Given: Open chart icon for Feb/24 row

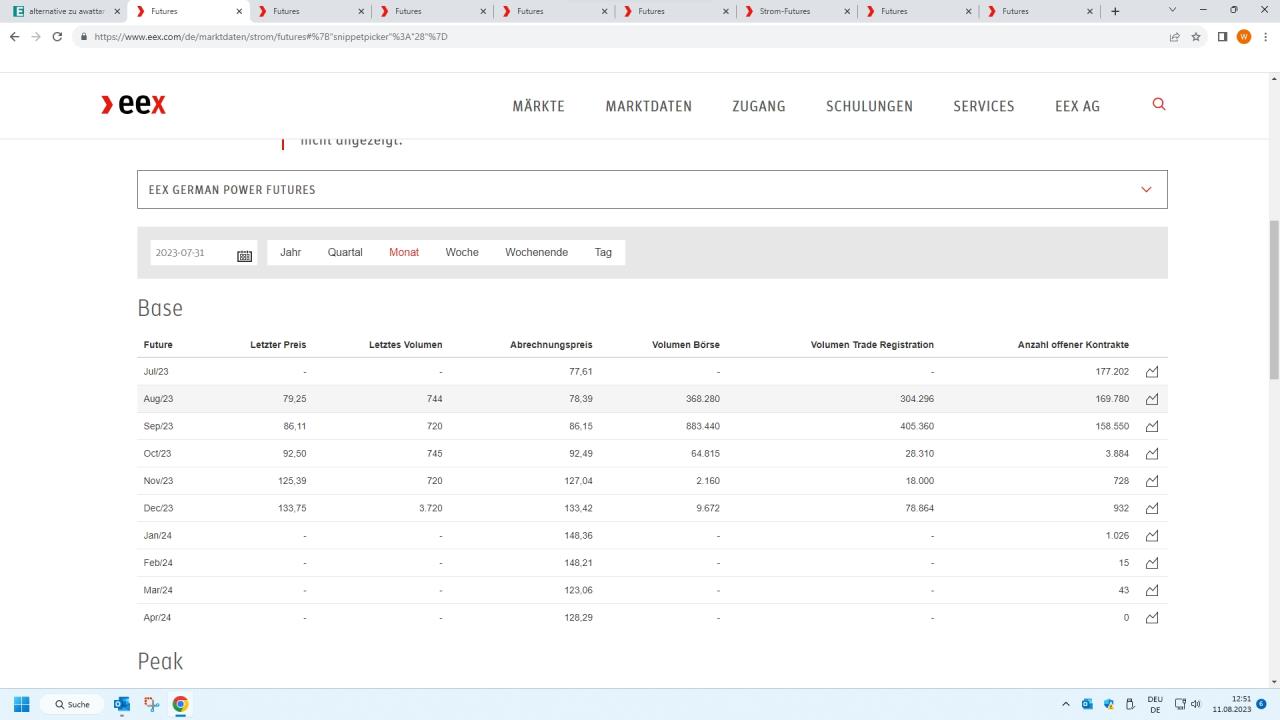Looking at the screenshot, I should (x=1152, y=563).
